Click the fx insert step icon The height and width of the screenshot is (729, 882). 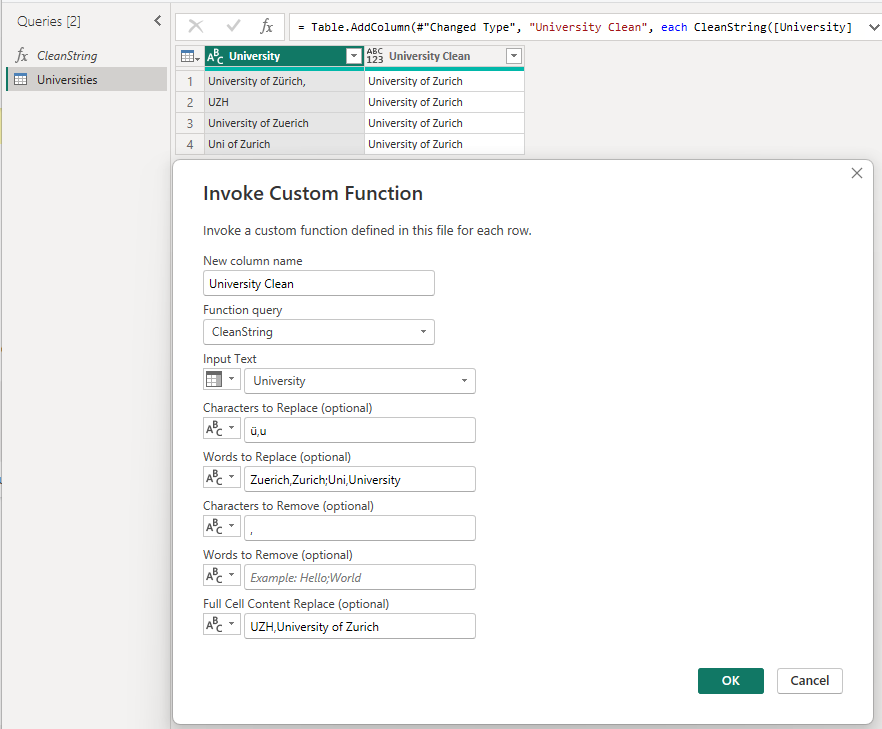click(266, 27)
